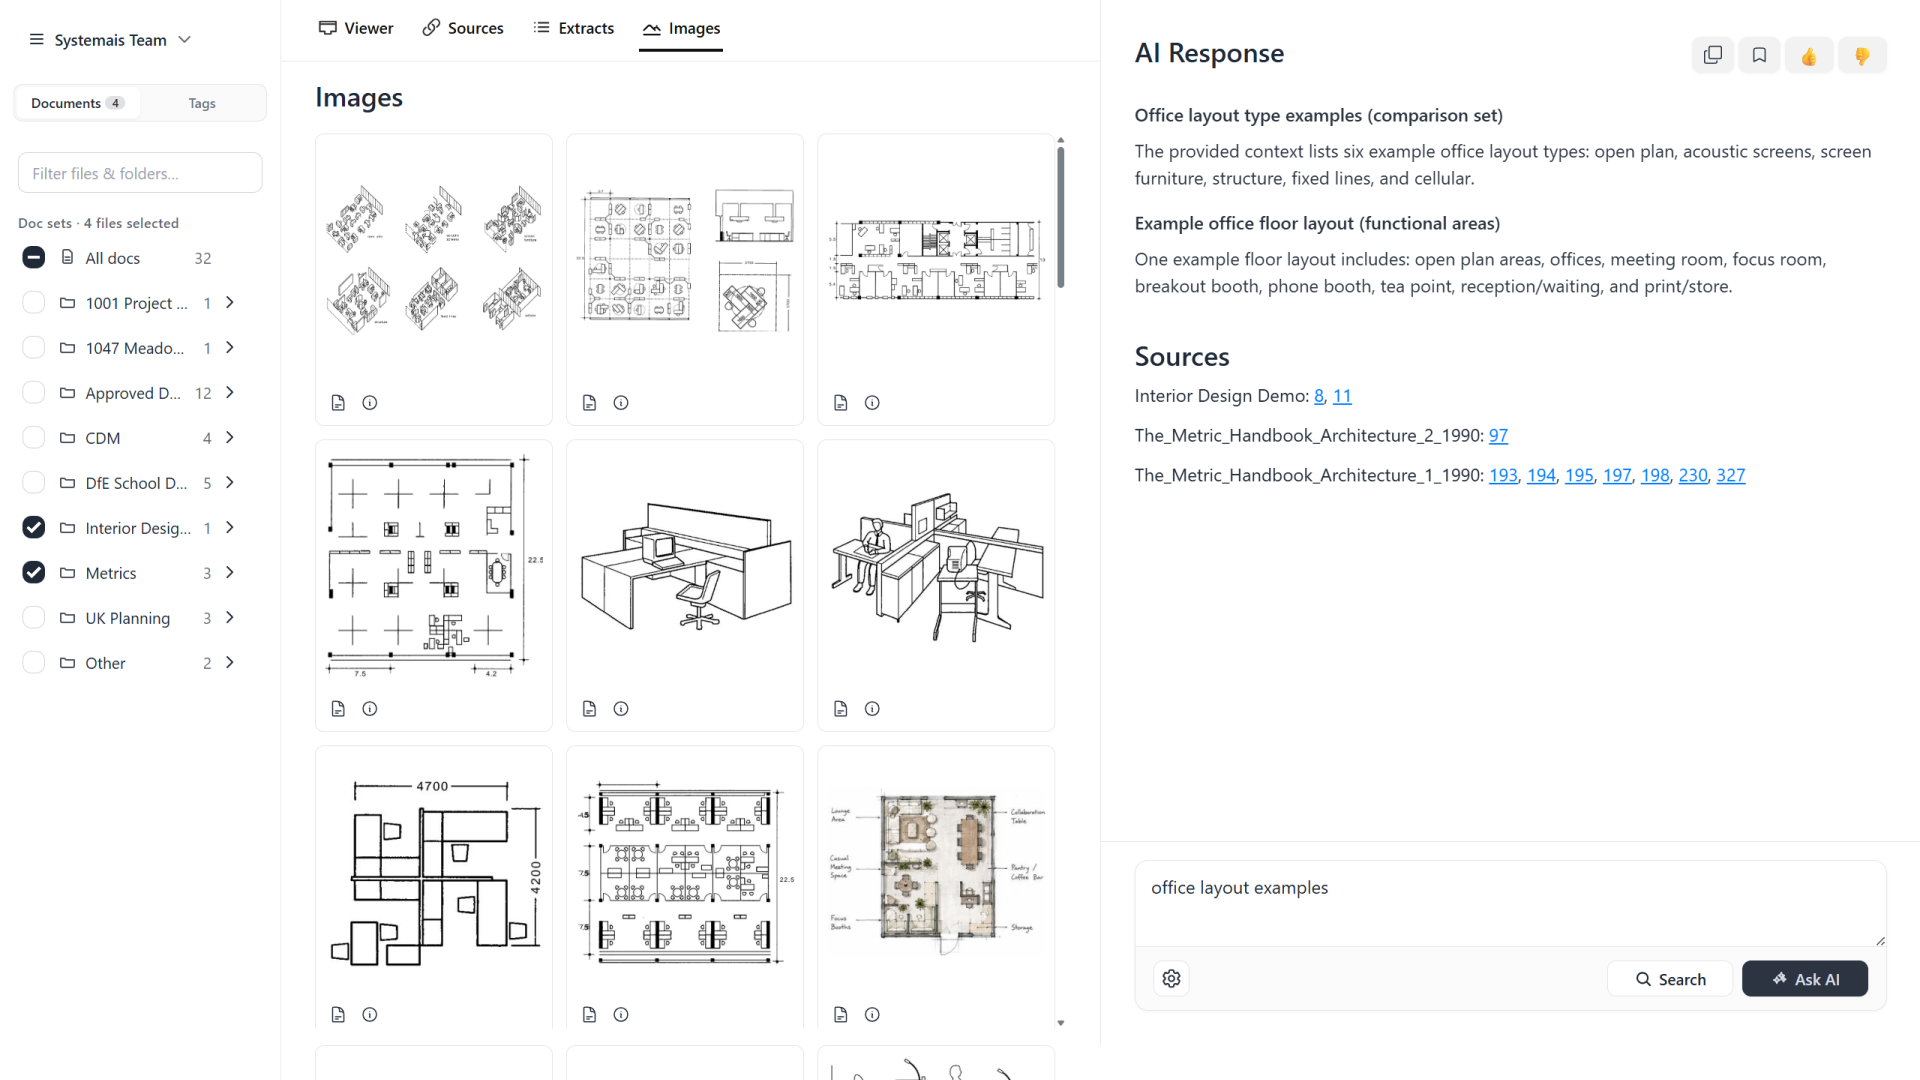Give thumbs up to AI response
The image size is (1920, 1080).
[x=1809, y=56]
